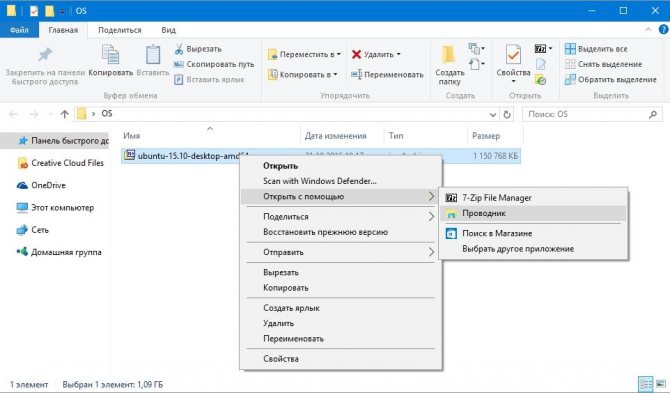The height and width of the screenshot is (393, 670).
Task: Click the Back navigation arrow
Action: 13,114
